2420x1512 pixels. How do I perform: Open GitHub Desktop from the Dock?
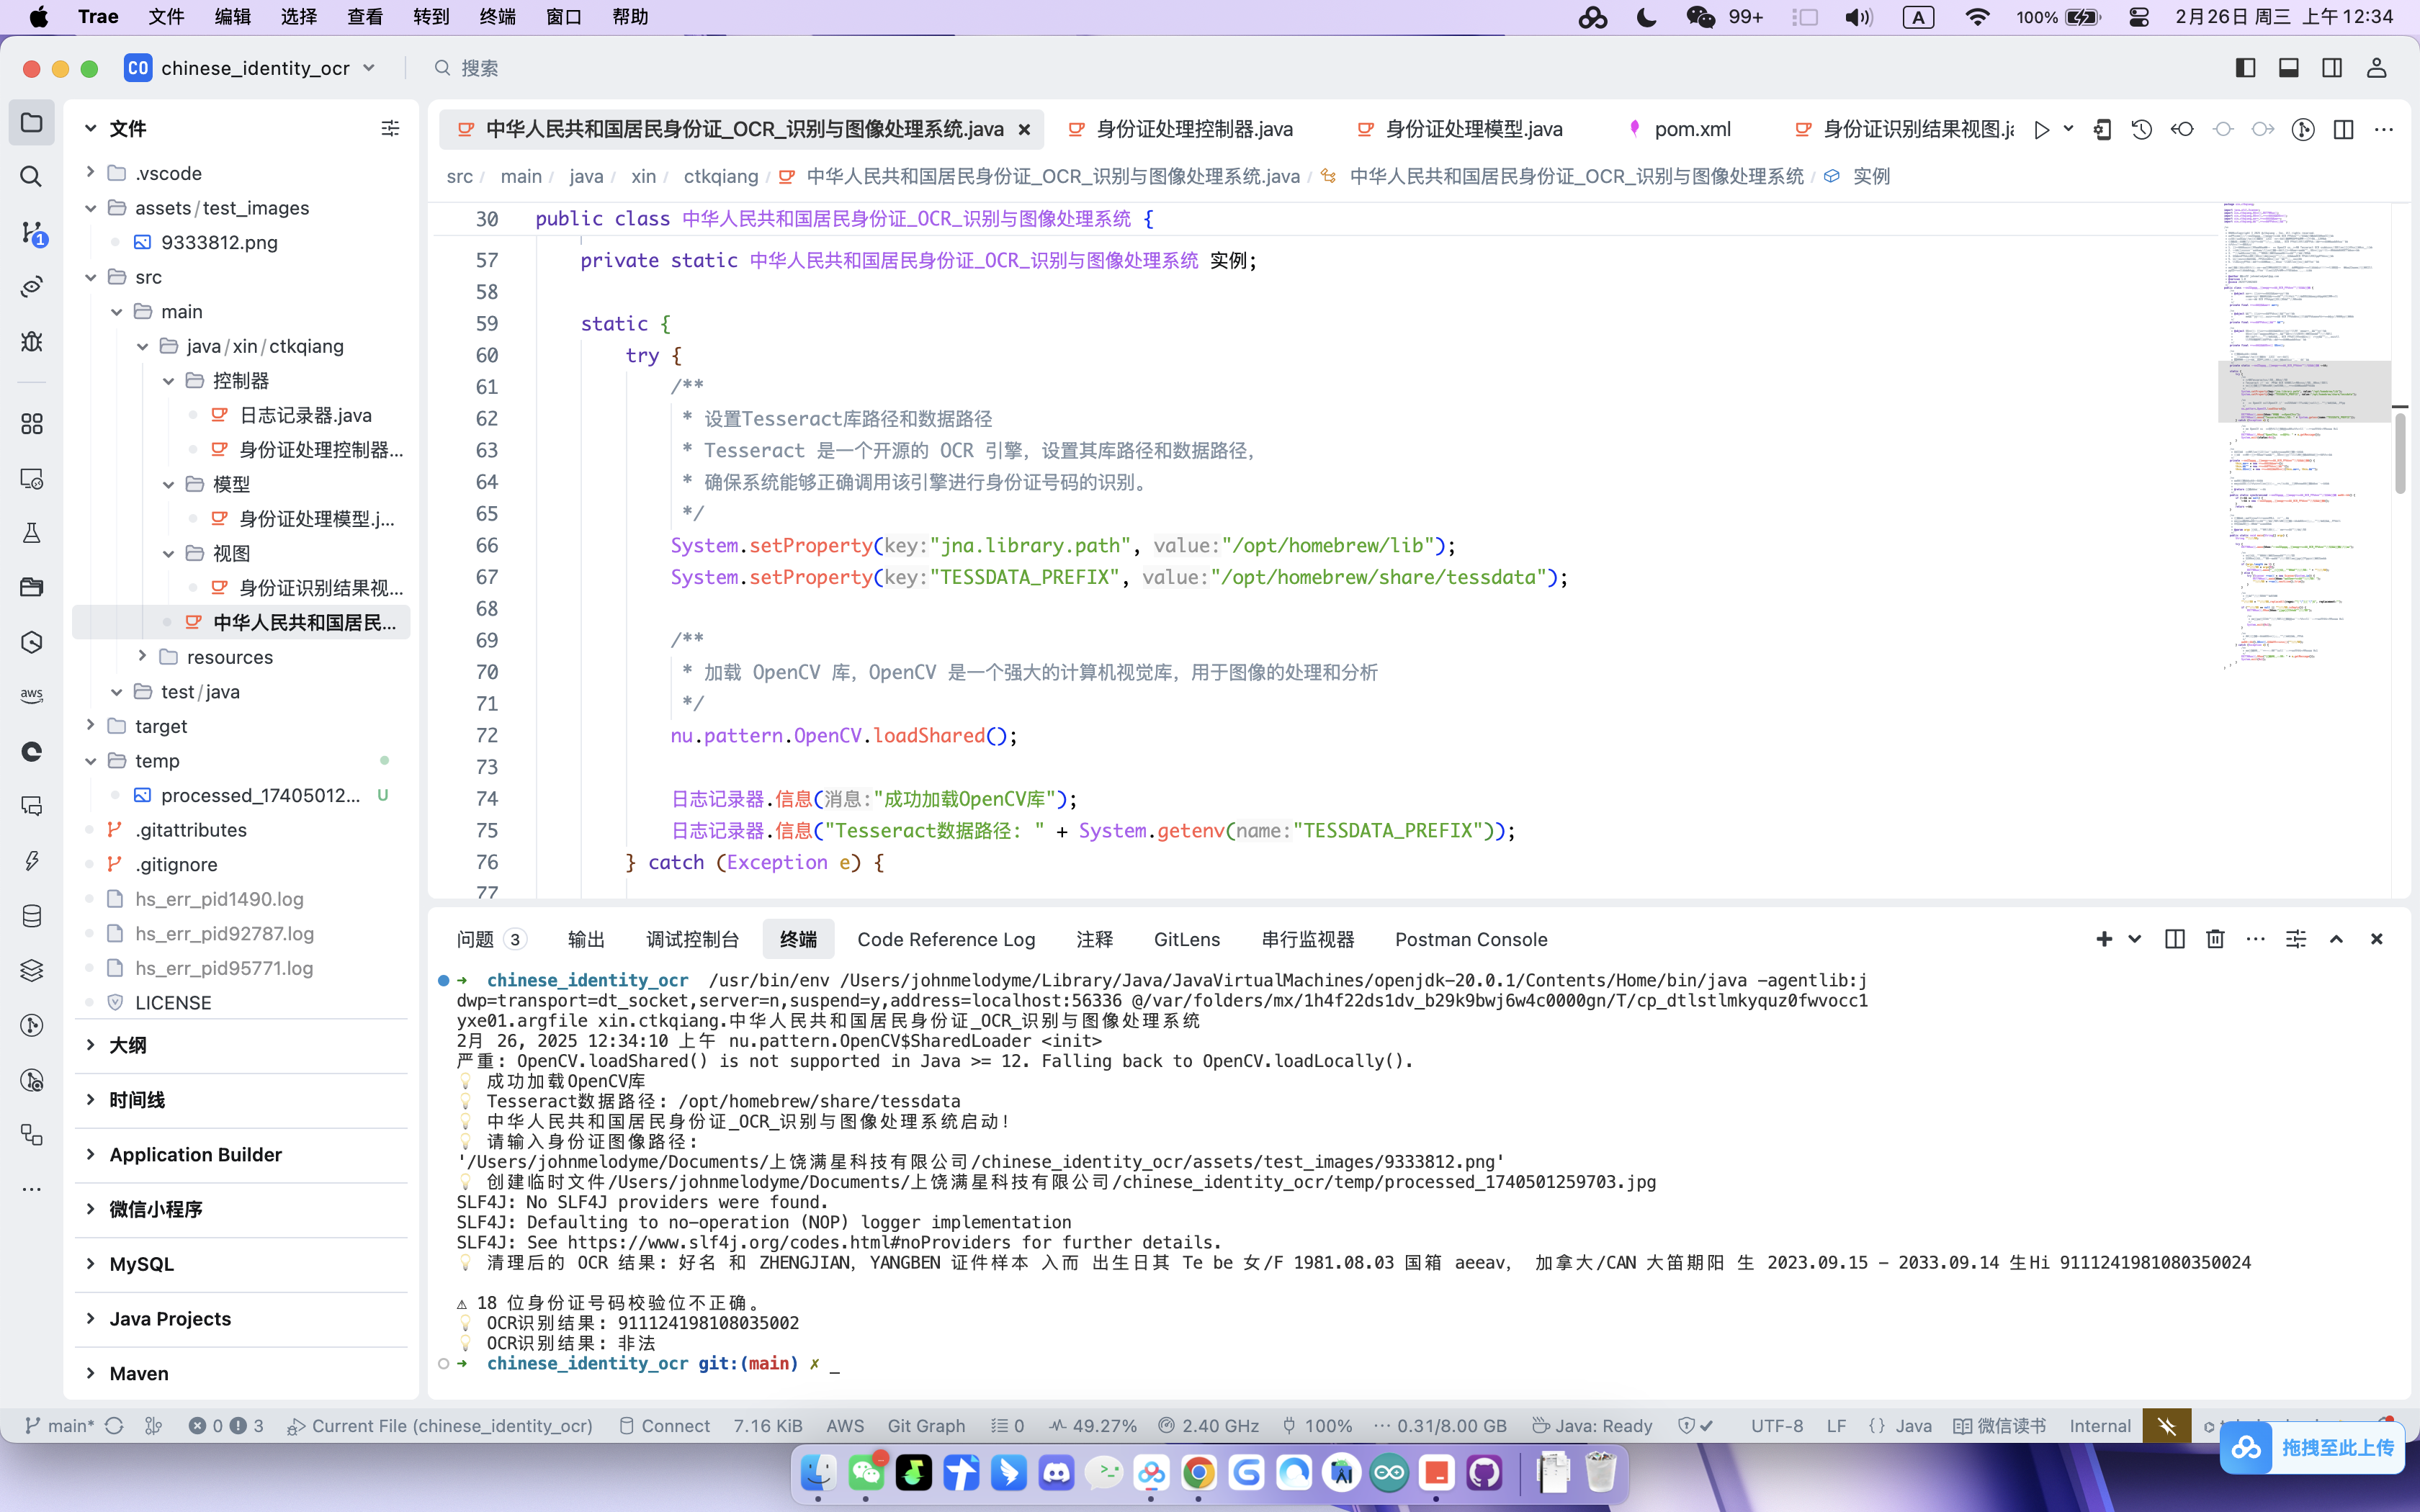coord(1484,1472)
